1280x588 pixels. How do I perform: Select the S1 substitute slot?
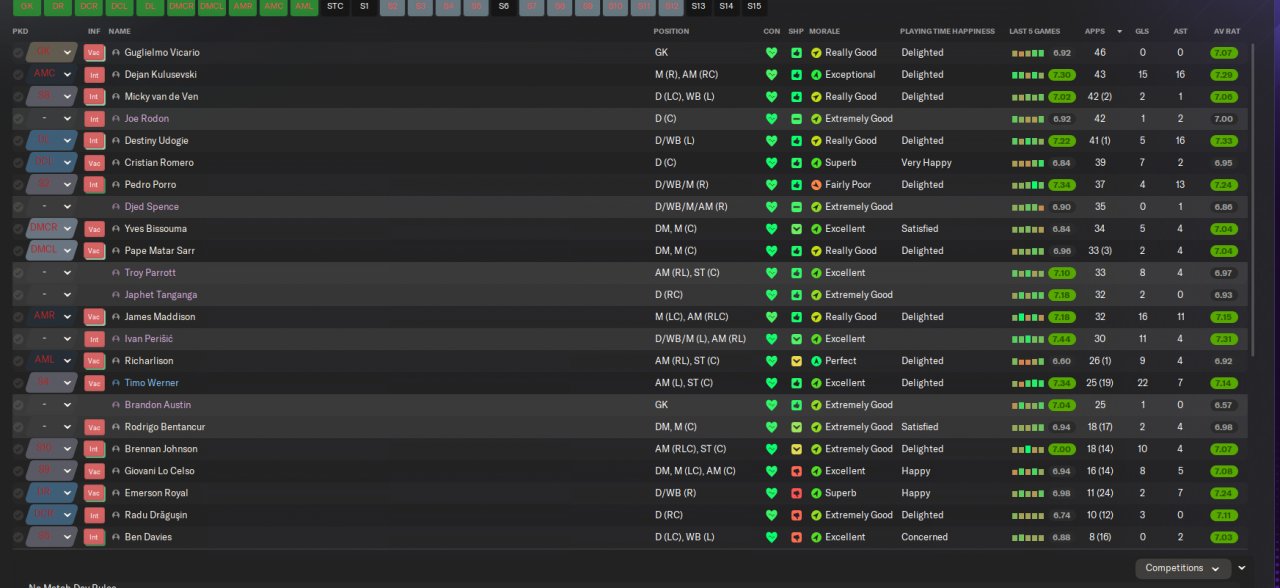[364, 6]
